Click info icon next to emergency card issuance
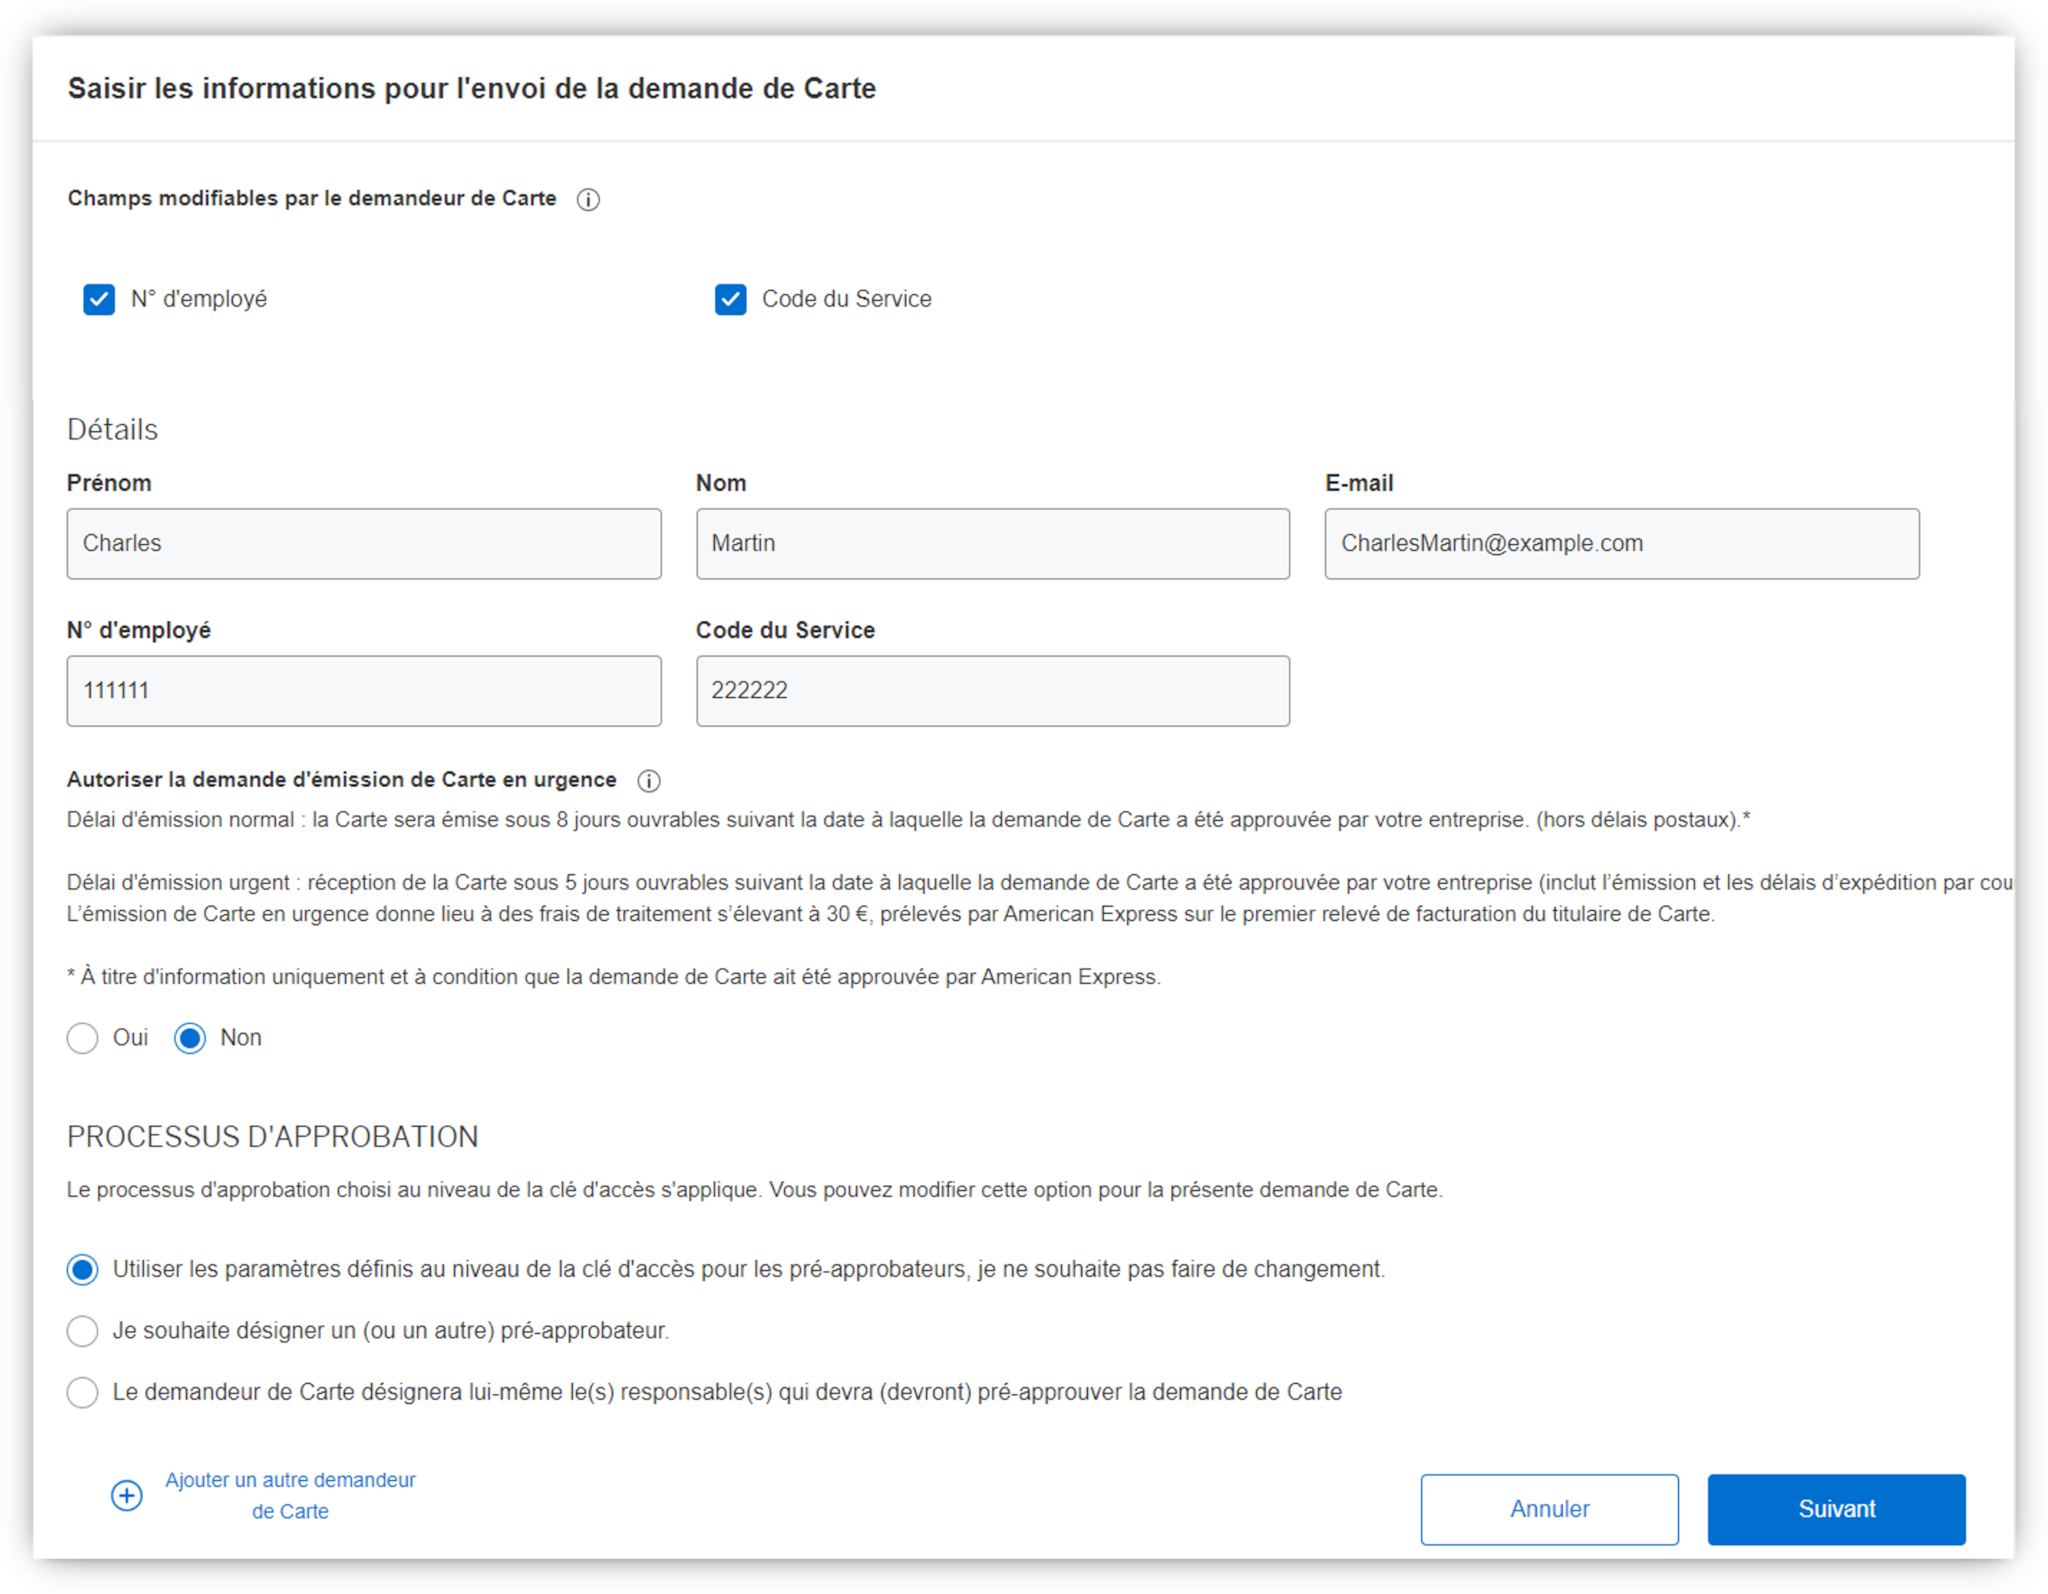2048x1594 pixels. [648, 781]
